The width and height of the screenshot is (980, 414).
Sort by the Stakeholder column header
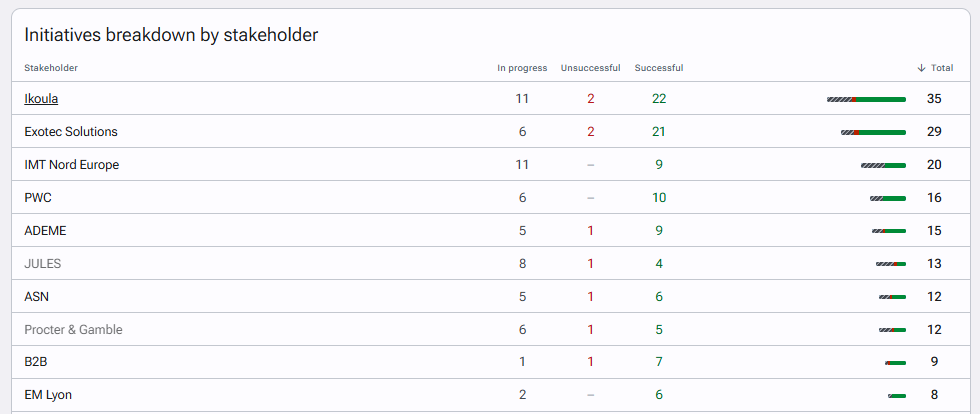click(x=51, y=68)
